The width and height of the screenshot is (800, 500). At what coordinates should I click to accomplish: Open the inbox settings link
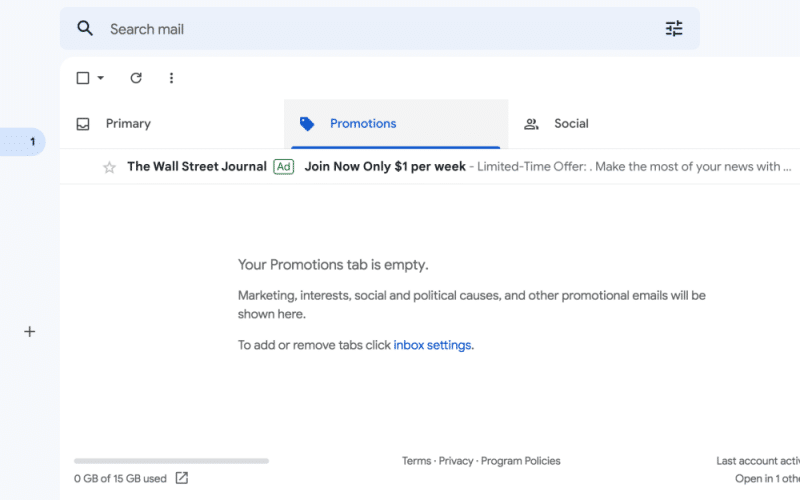(432, 345)
